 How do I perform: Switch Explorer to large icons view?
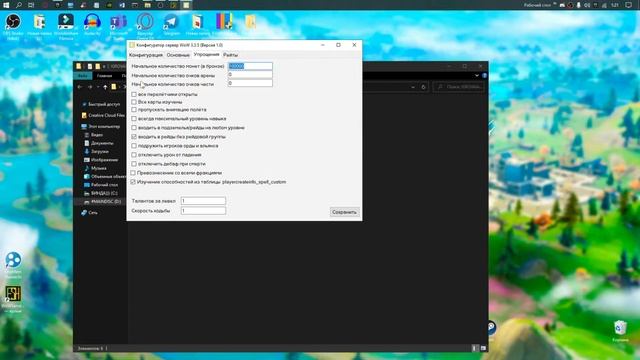483,348
